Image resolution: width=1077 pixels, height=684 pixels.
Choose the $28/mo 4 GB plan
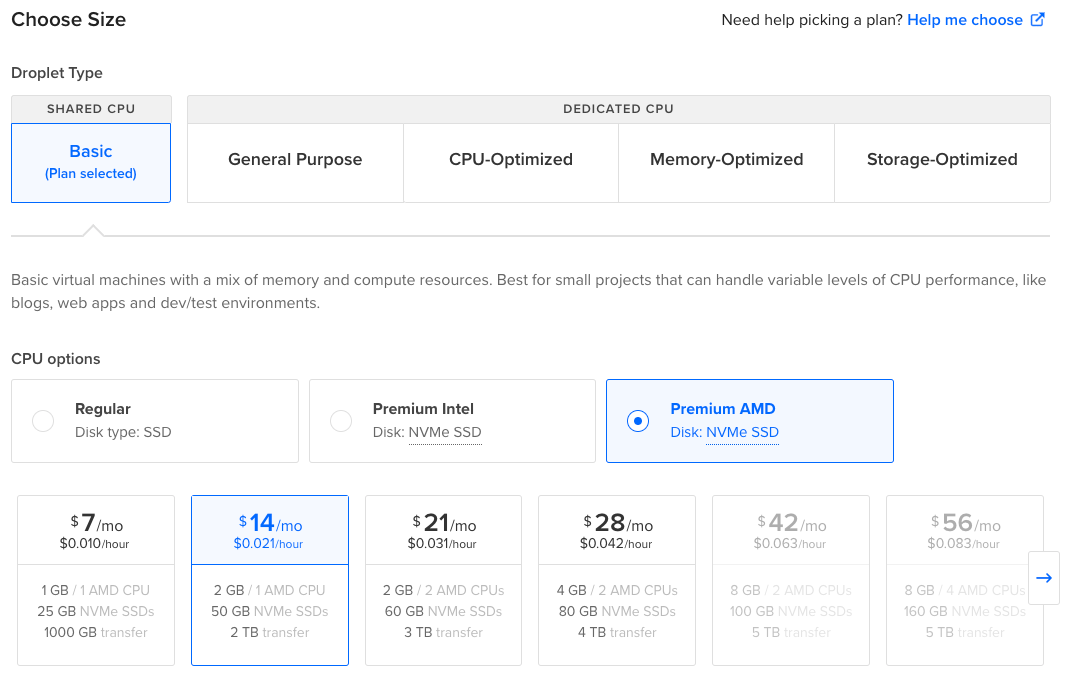(x=617, y=580)
